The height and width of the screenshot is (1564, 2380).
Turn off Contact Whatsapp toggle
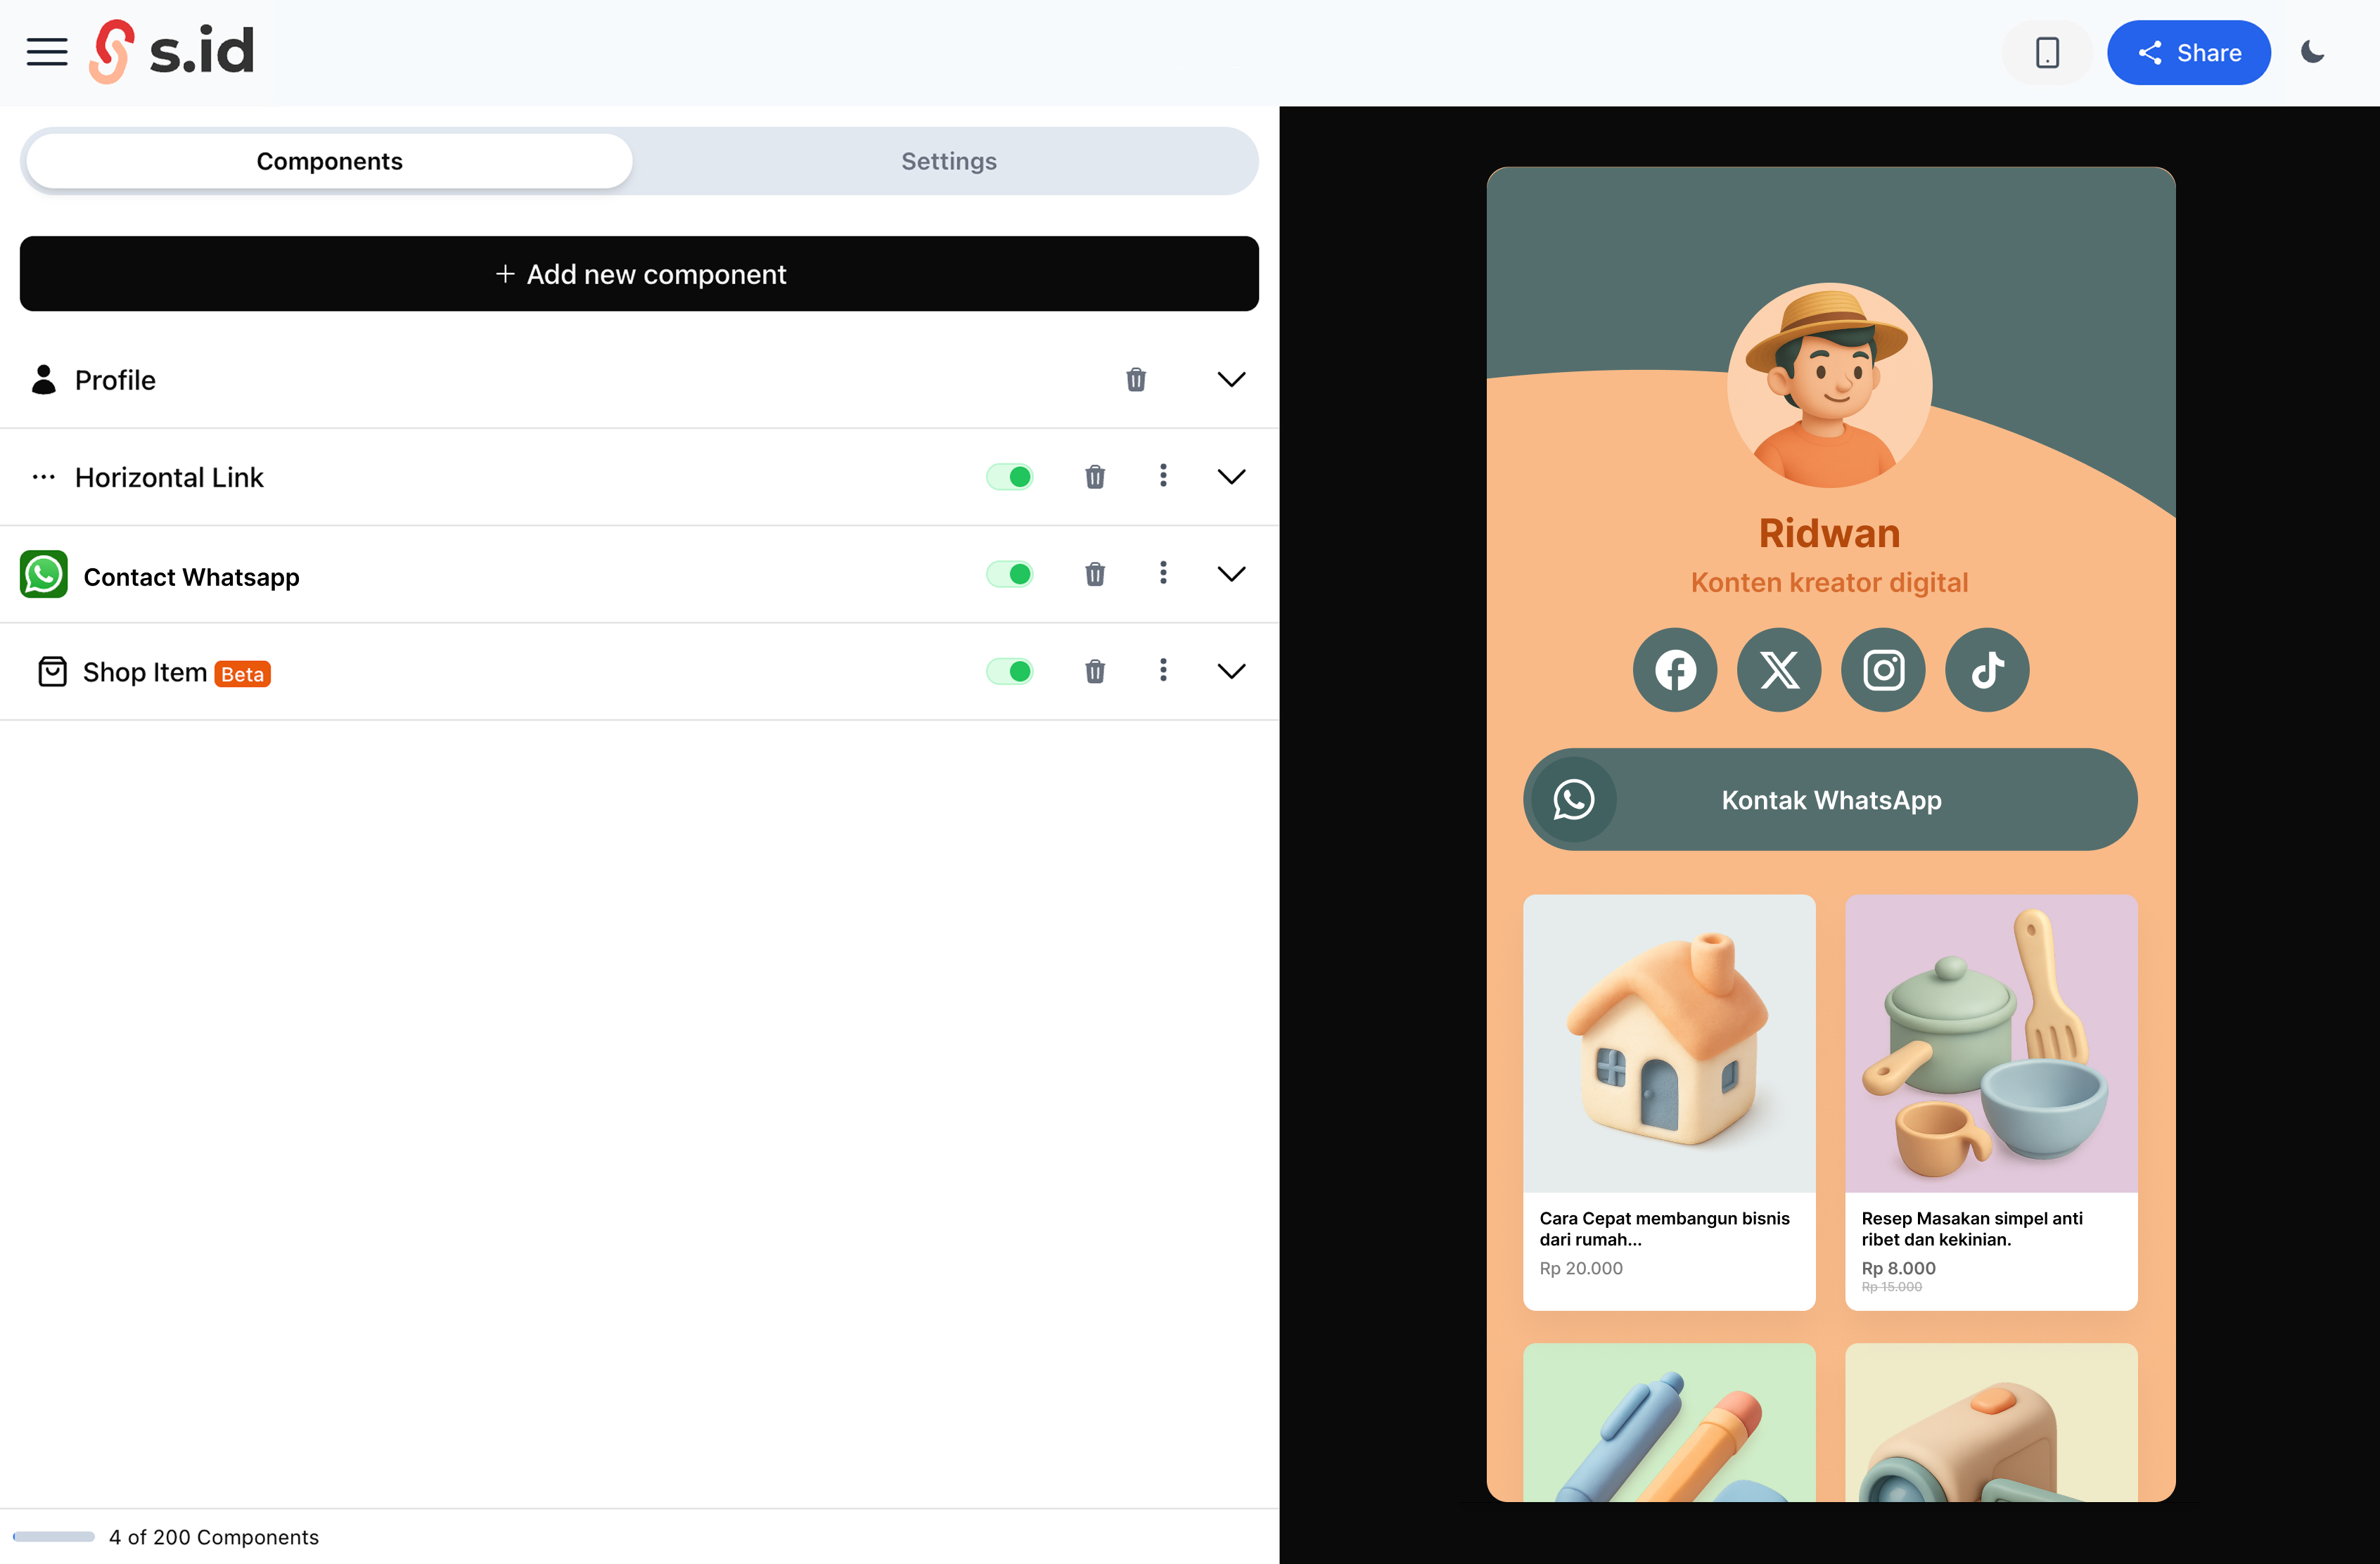1009,574
